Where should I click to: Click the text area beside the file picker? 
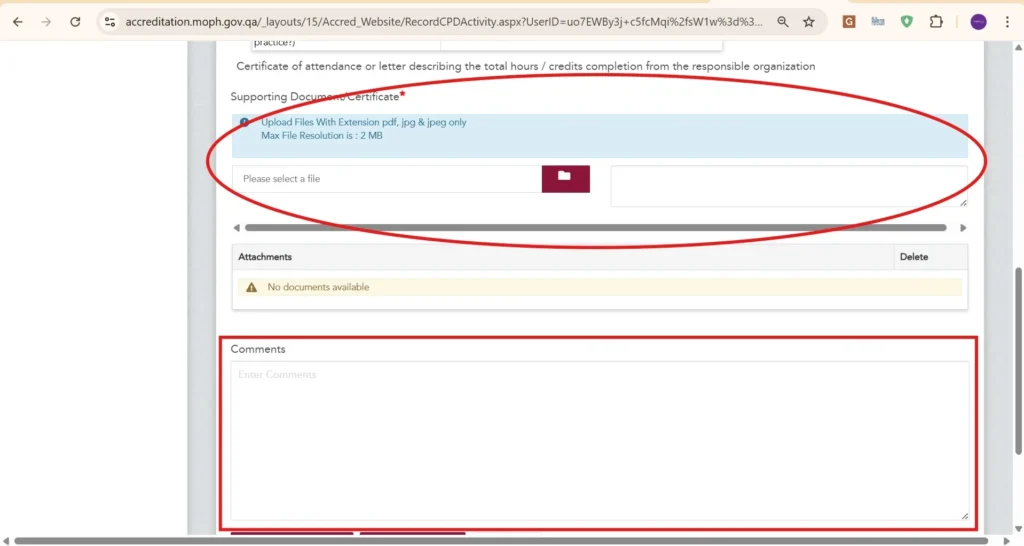click(x=789, y=186)
